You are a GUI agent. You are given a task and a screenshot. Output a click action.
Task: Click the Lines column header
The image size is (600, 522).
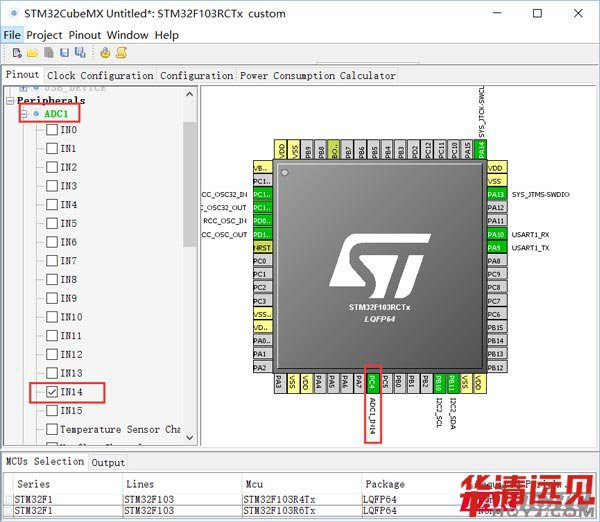182,484
